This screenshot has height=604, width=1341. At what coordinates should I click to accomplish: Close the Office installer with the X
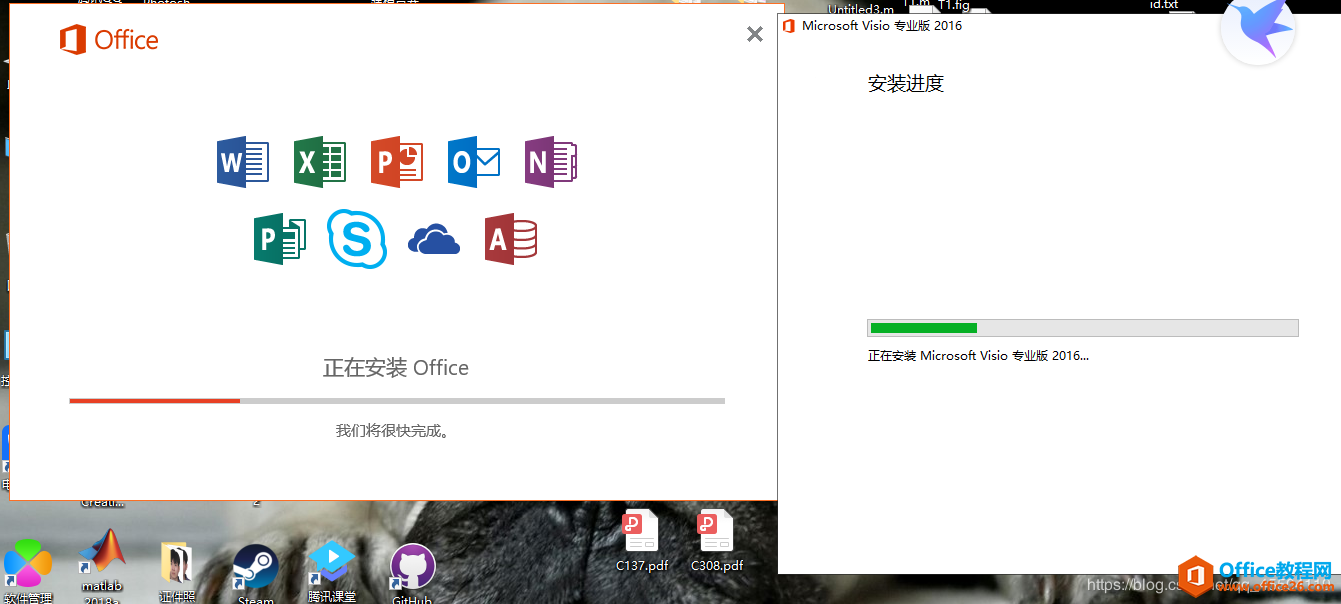click(755, 34)
